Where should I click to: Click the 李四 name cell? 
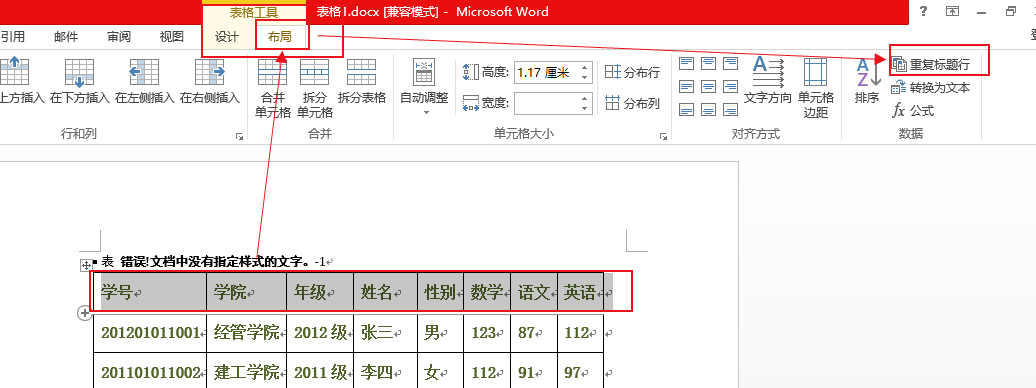click(385, 371)
